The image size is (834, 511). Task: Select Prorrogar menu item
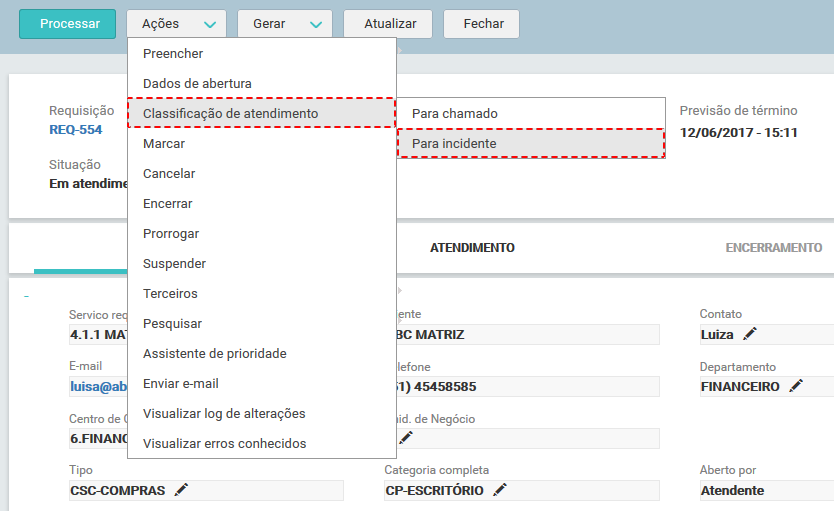tap(262, 233)
